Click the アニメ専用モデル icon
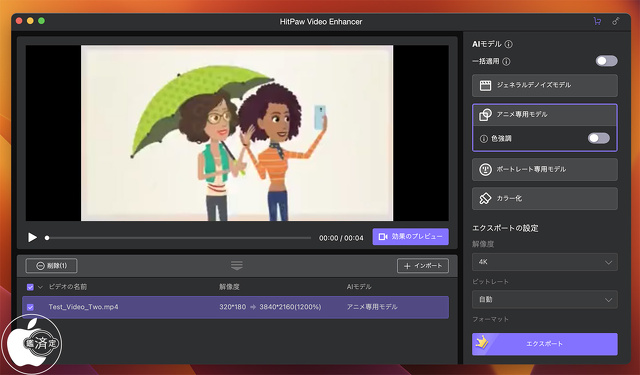The height and width of the screenshot is (375, 640). [x=485, y=115]
